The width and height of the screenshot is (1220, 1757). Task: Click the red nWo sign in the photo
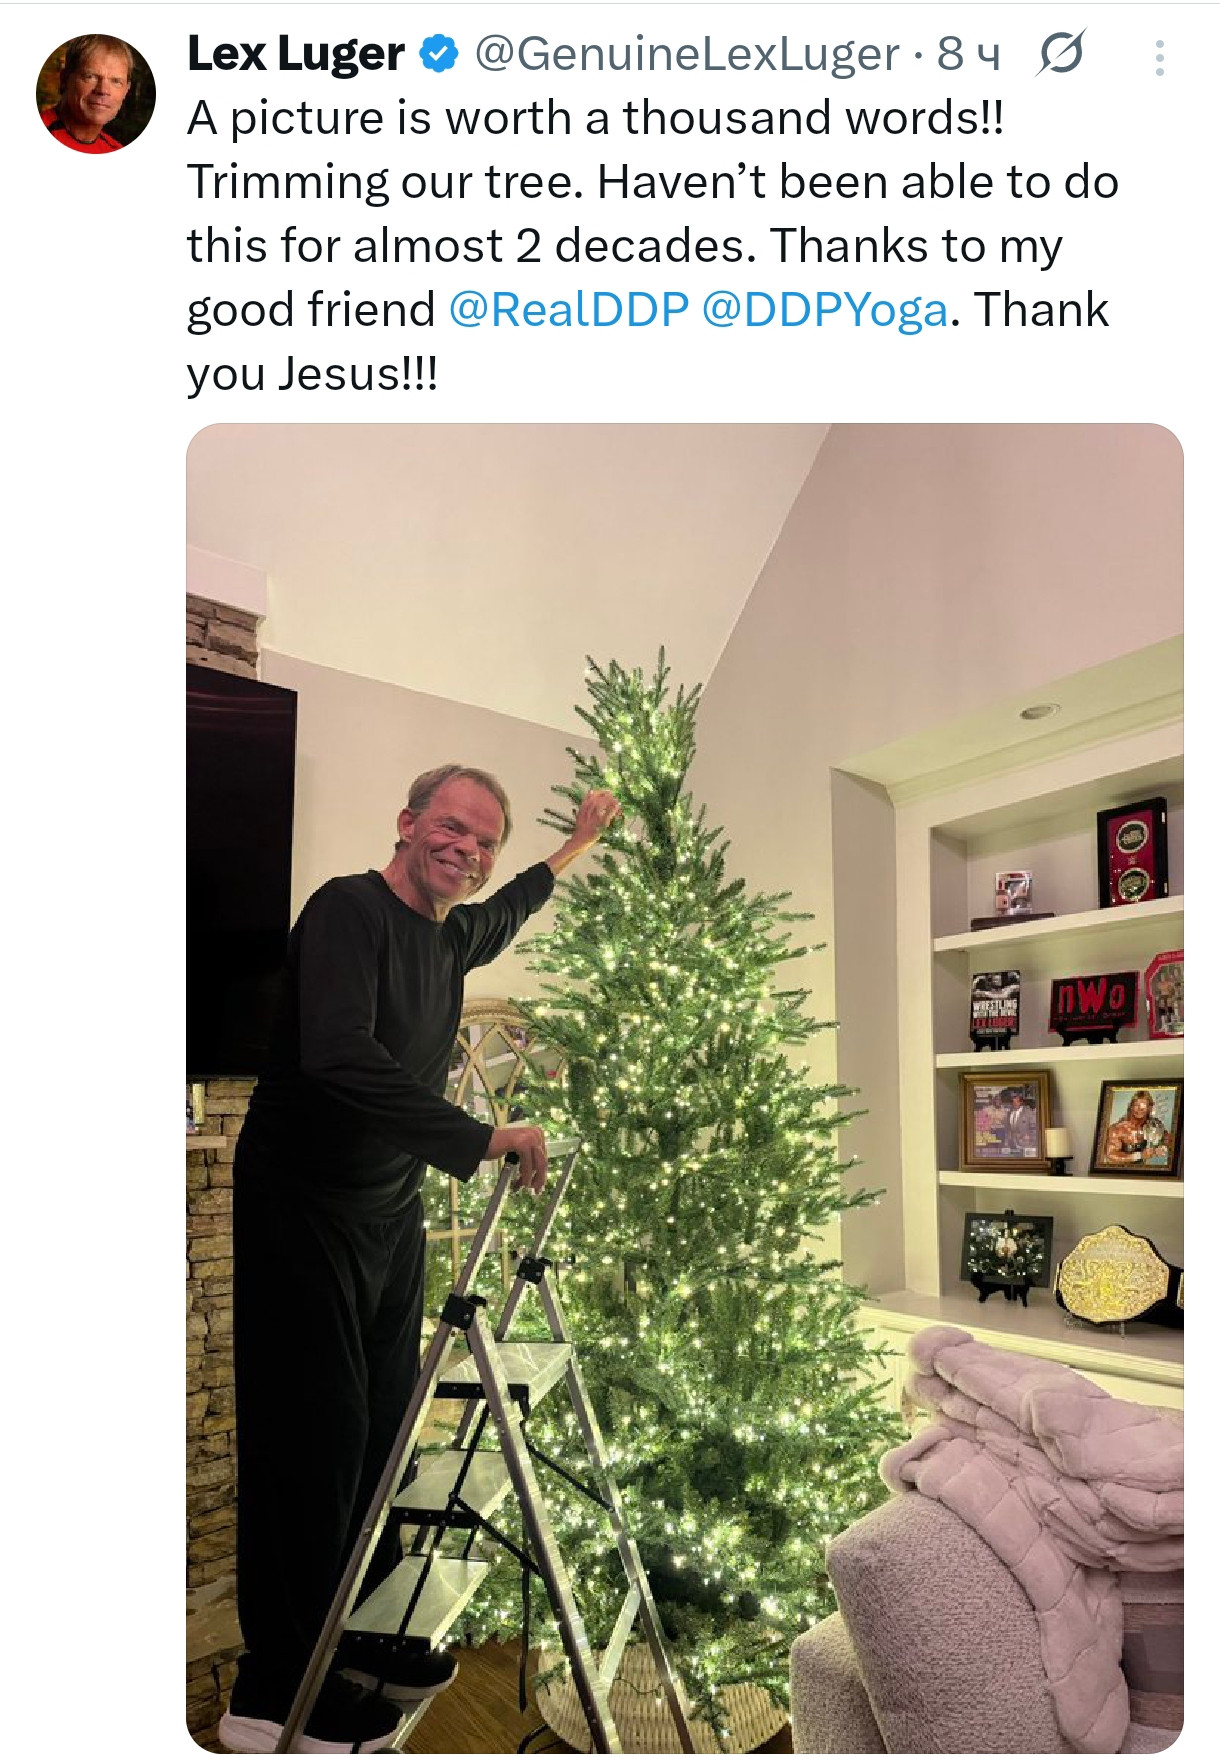point(1092,998)
